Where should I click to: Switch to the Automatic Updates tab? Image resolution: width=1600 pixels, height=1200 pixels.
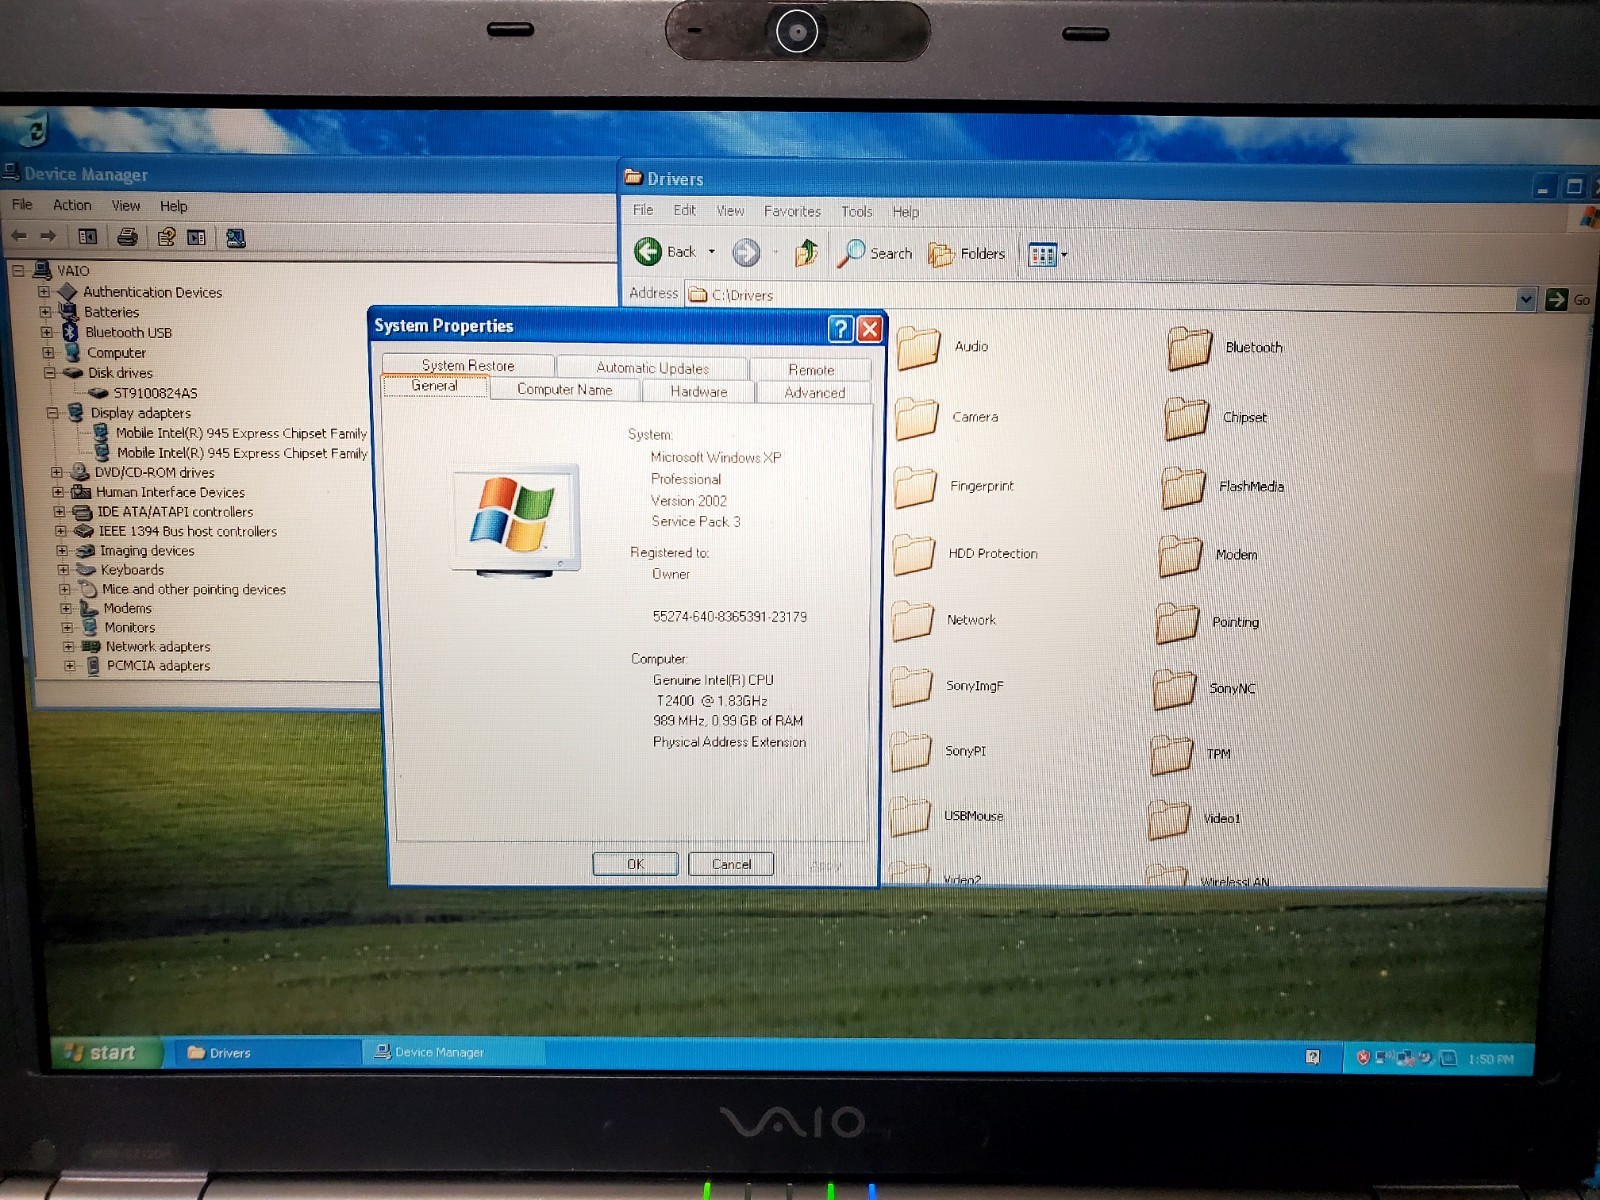652,368
